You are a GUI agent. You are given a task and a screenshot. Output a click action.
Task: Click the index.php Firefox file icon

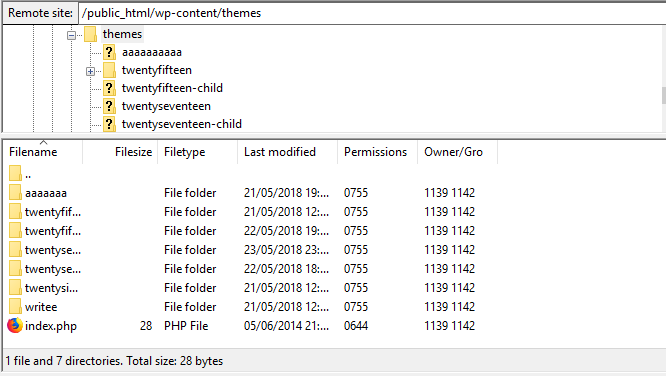click(x=15, y=326)
